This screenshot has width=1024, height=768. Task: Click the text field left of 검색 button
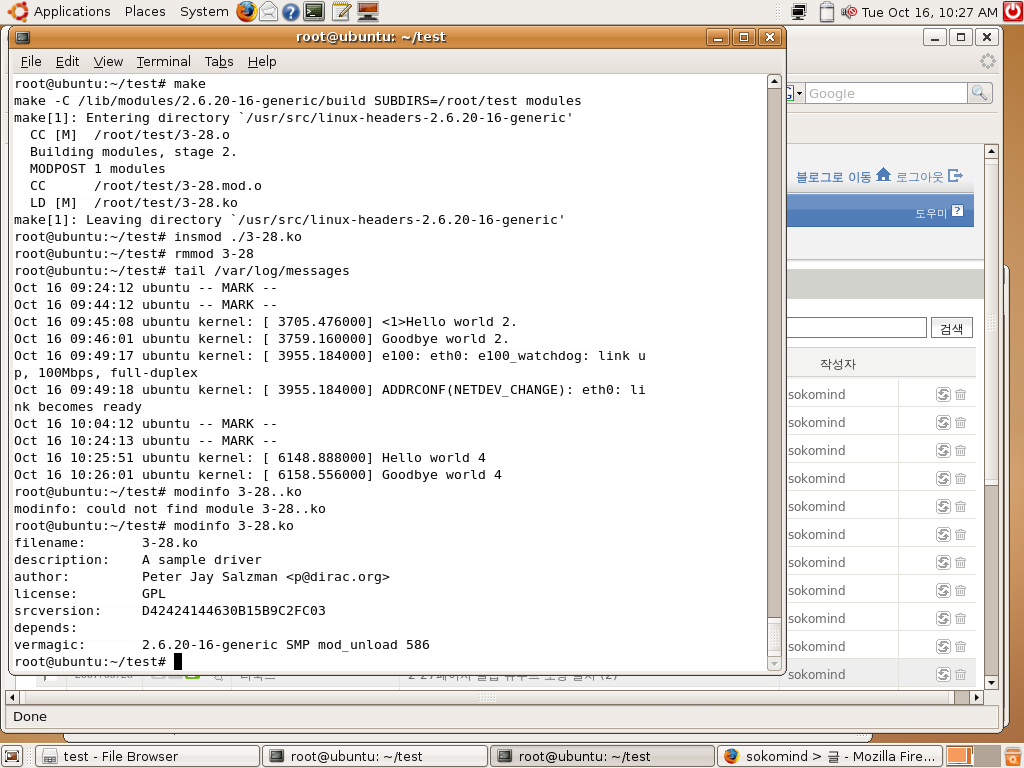[856, 327]
